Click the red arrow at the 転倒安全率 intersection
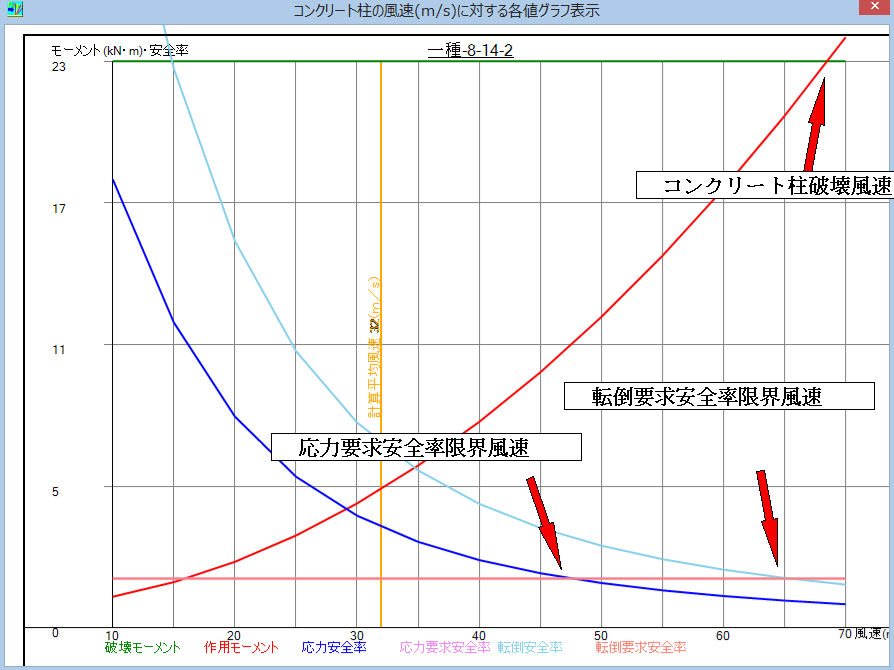The width and height of the screenshot is (894, 670). [768, 518]
